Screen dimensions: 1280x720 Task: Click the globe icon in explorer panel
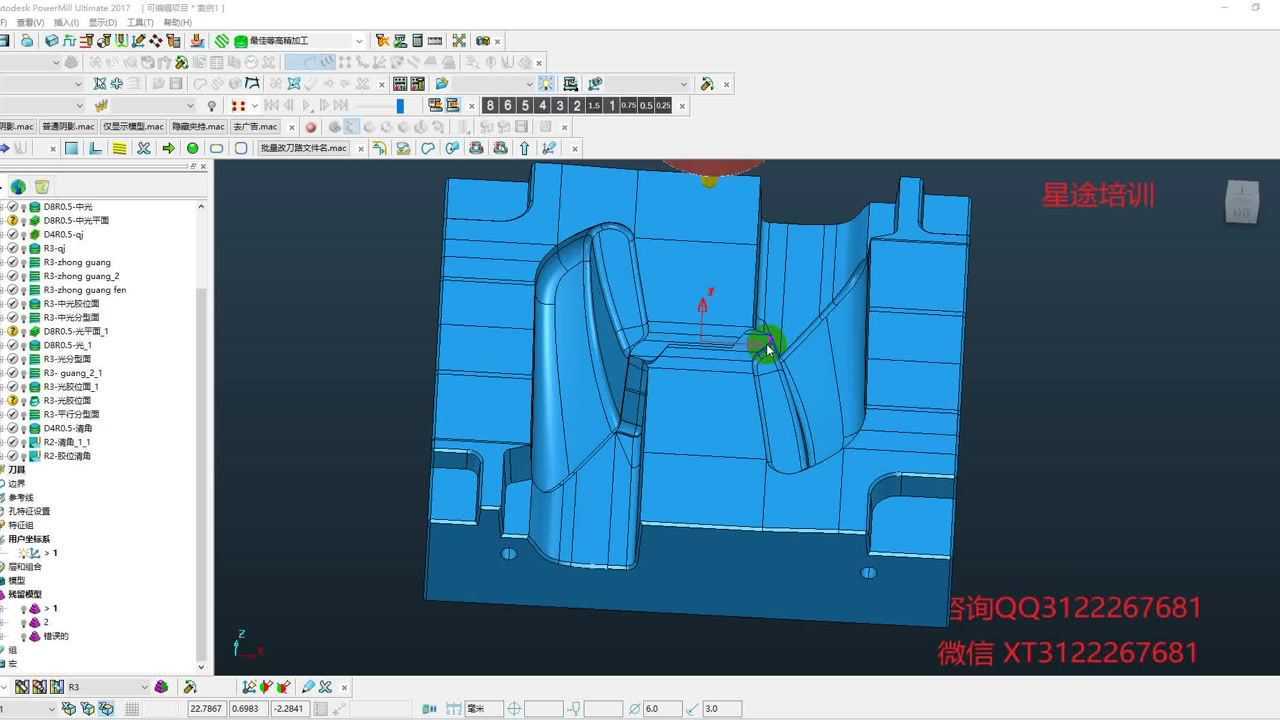pos(18,187)
